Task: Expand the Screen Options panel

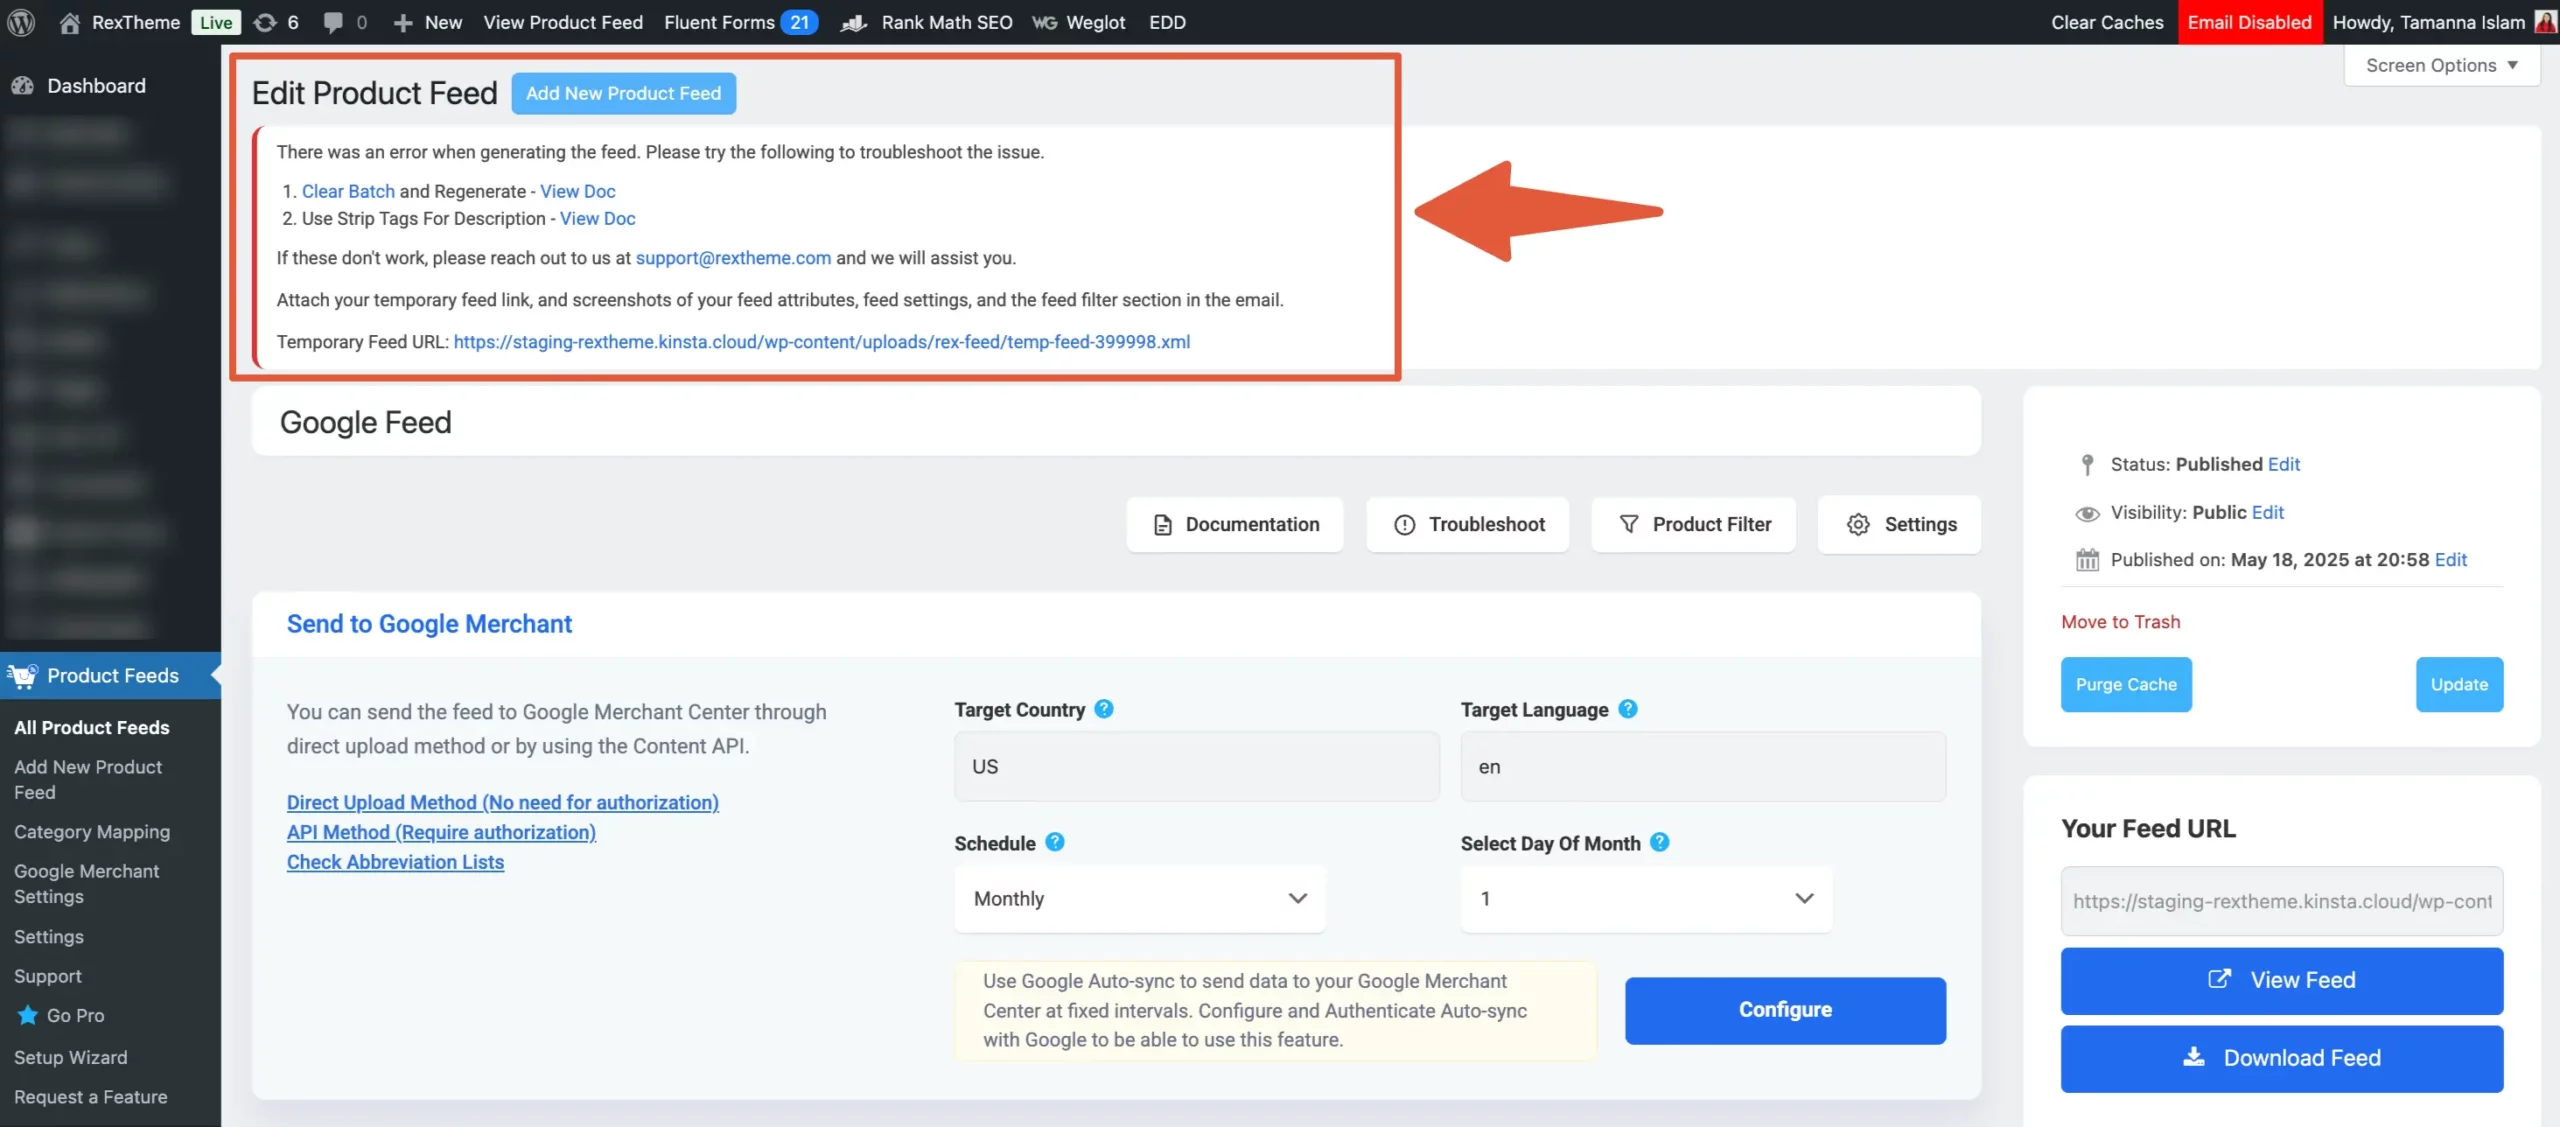Action: 2441,65
